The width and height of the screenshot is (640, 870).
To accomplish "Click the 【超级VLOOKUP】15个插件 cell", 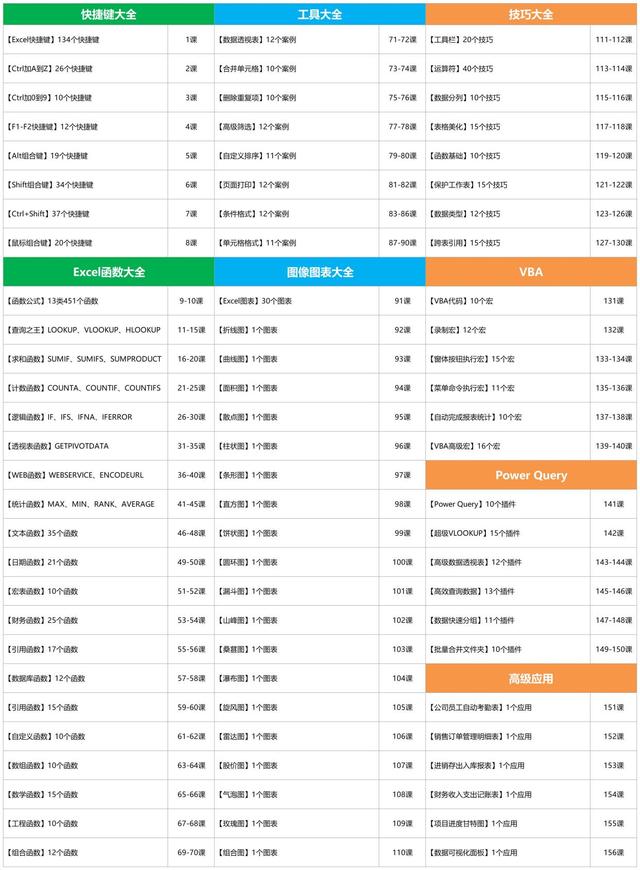I will (508, 533).
